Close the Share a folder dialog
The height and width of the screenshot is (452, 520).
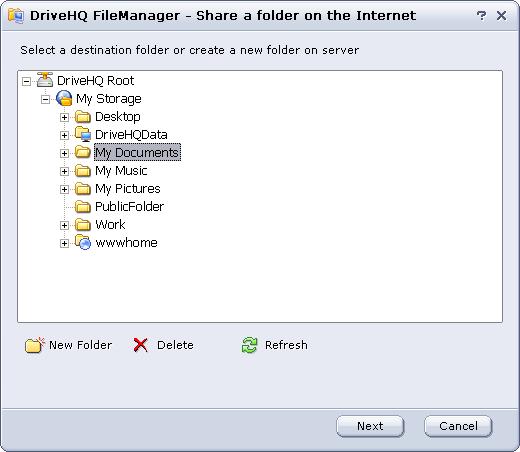502,15
